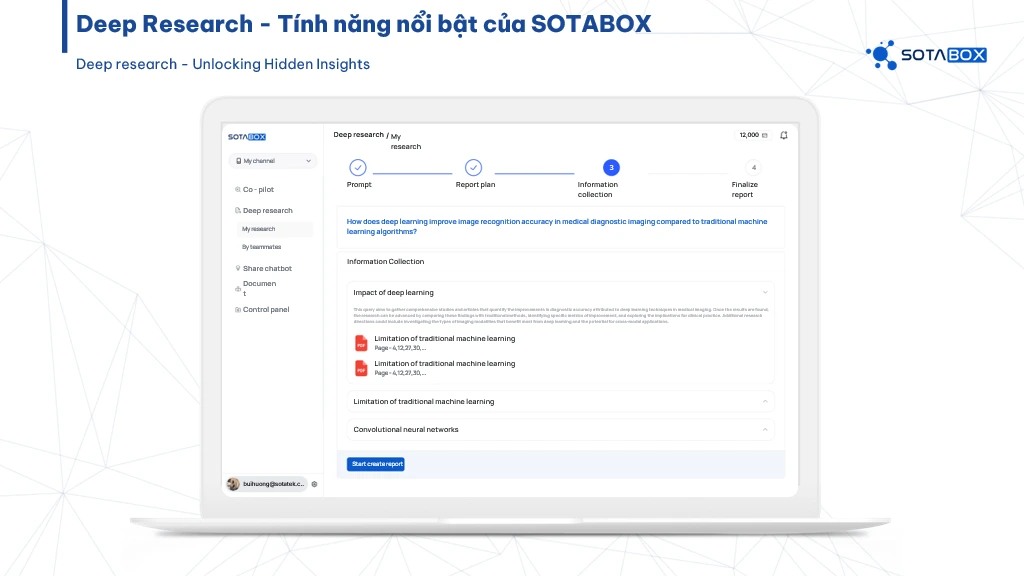Open Control panel in the sidebar

(x=266, y=310)
